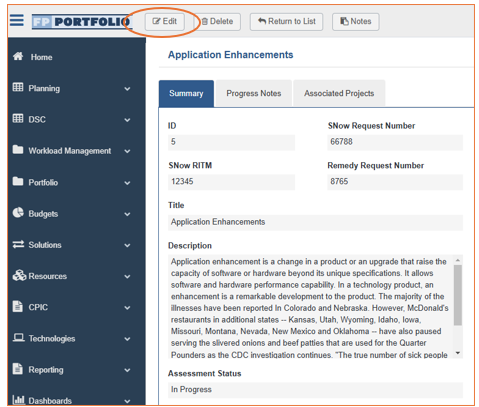Switch to the Progress Notes tab
Screen dimensions: 479x407
pos(254,93)
